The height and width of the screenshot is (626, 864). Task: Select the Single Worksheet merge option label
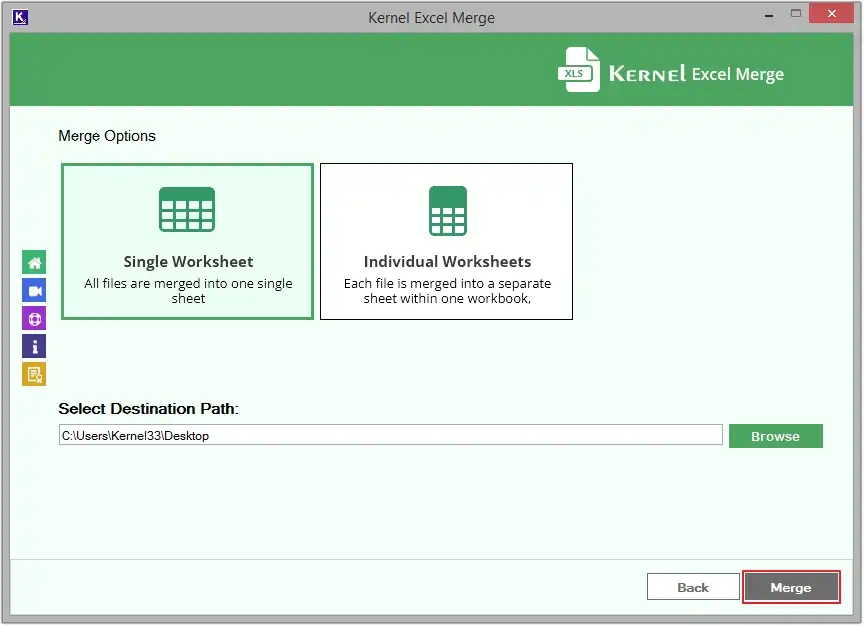(188, 262)
